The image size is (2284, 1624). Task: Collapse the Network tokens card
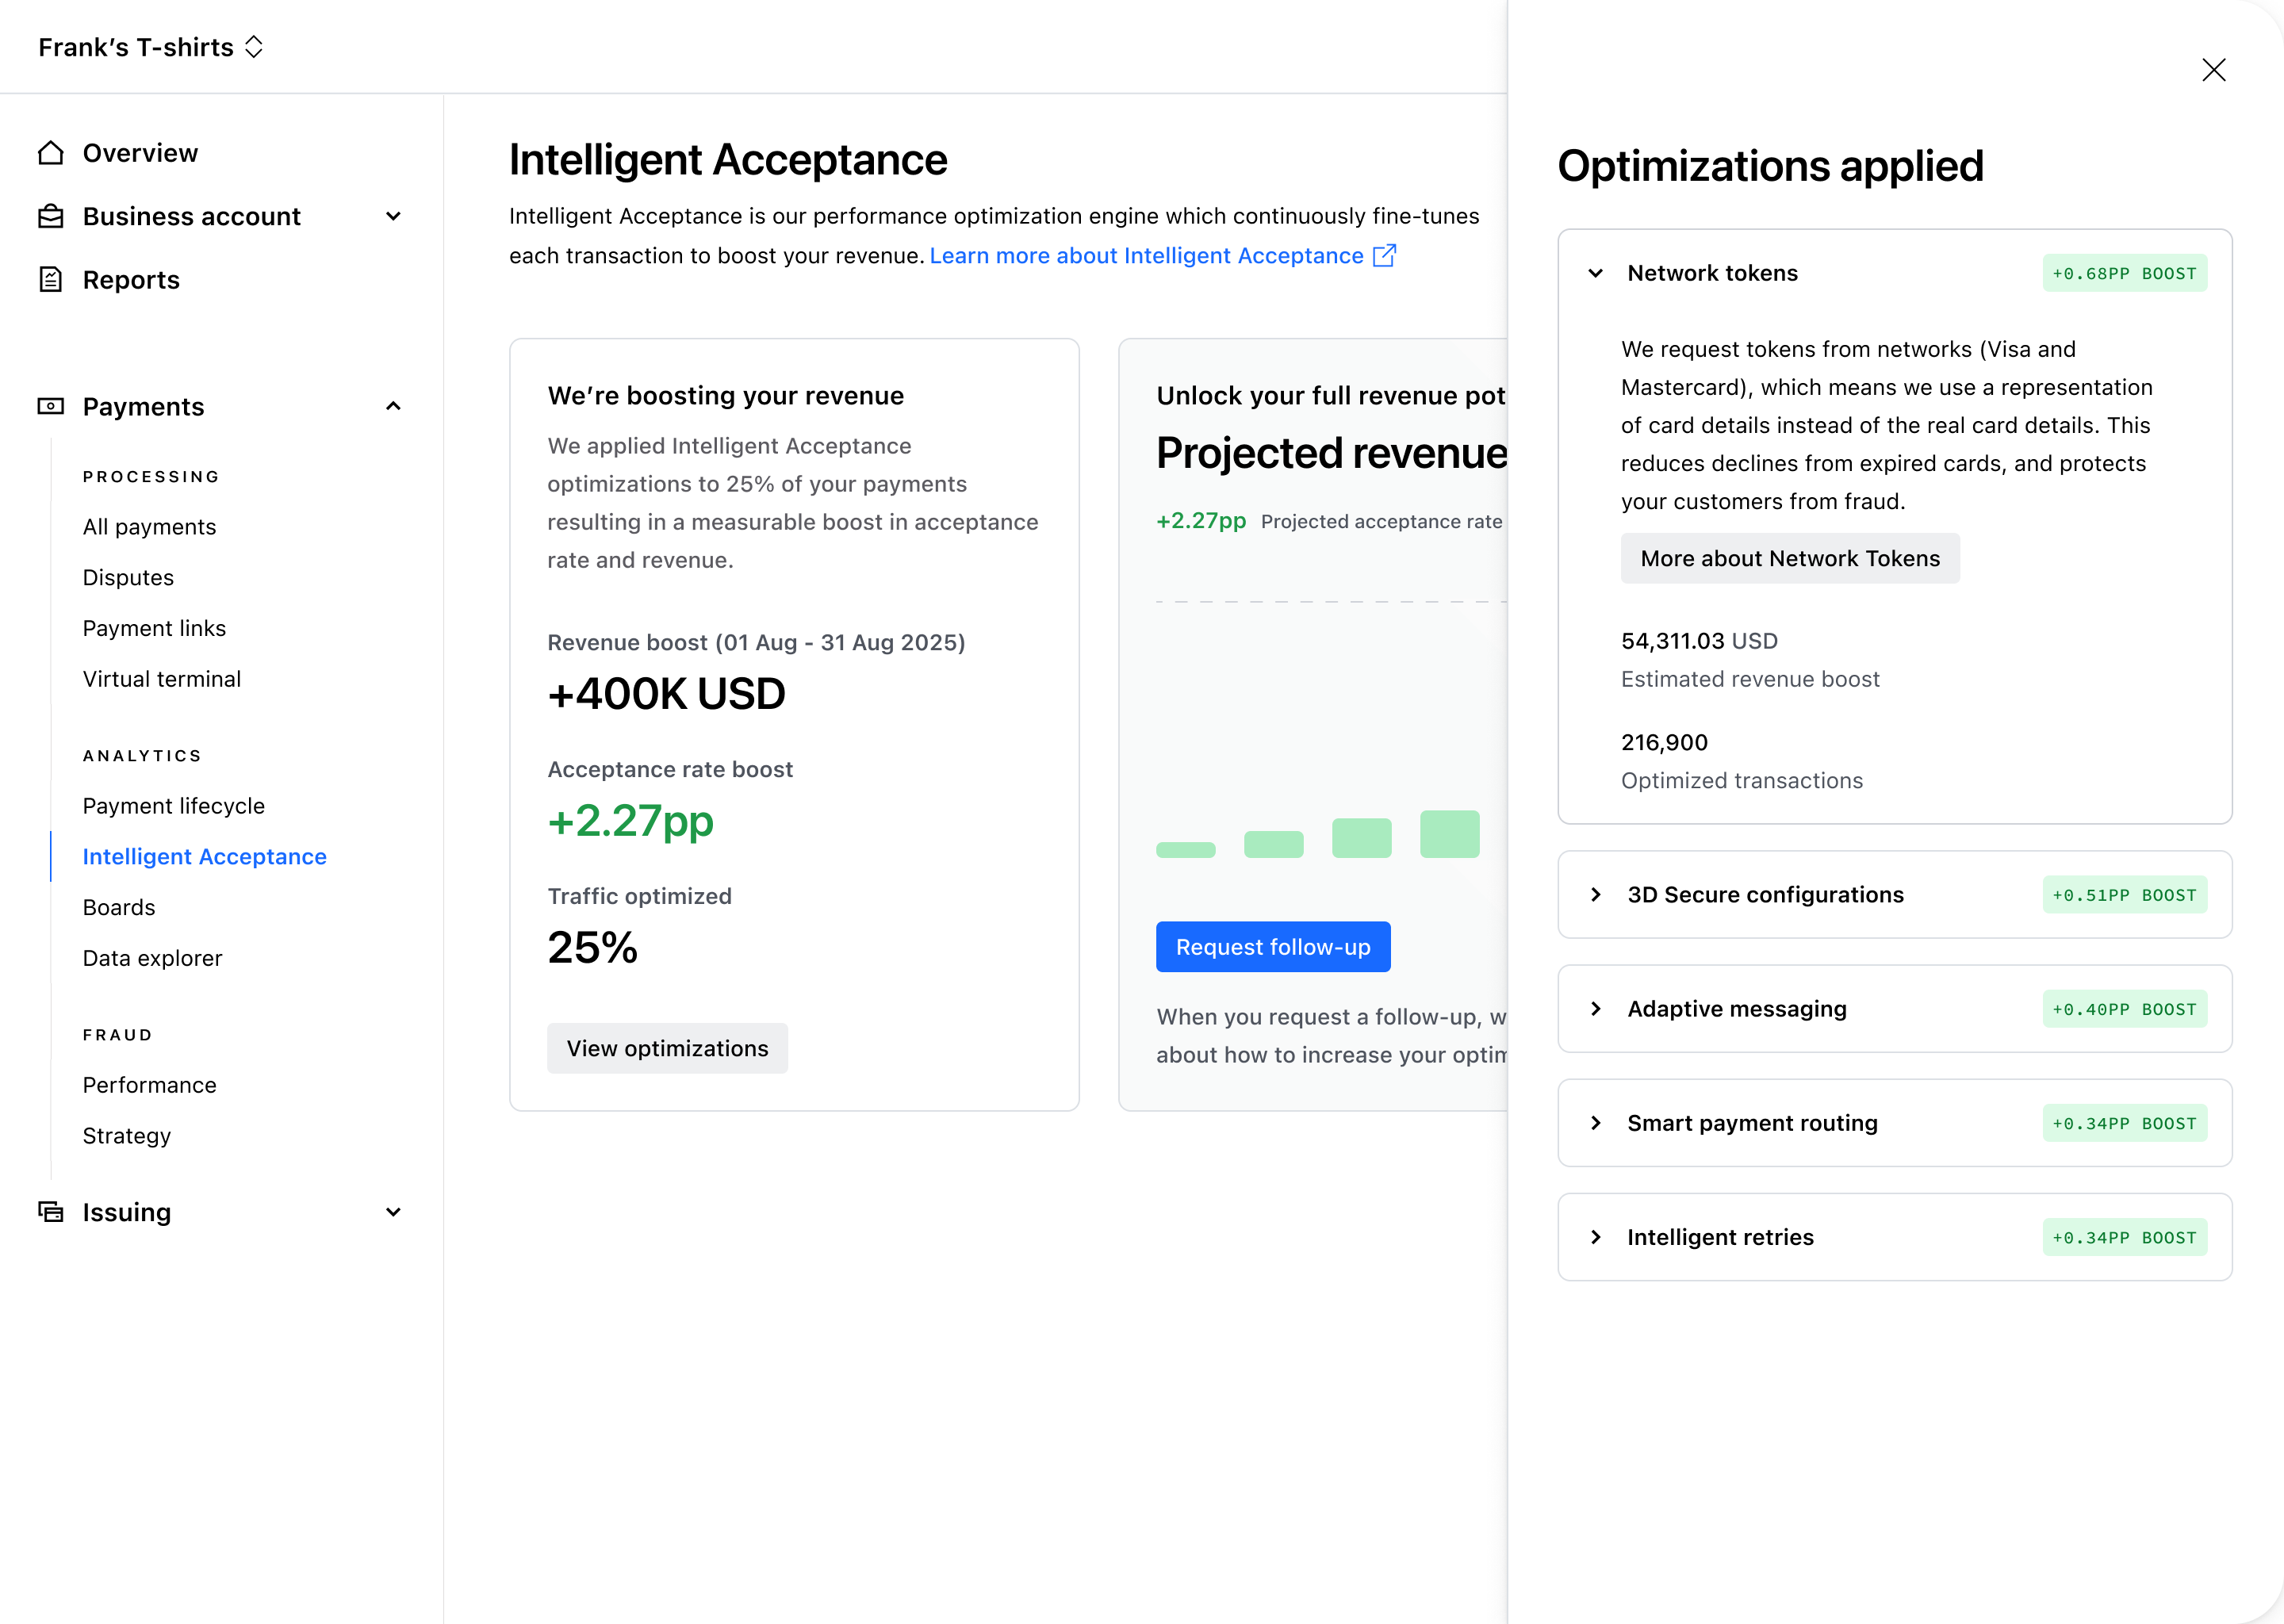[1596, 273]
